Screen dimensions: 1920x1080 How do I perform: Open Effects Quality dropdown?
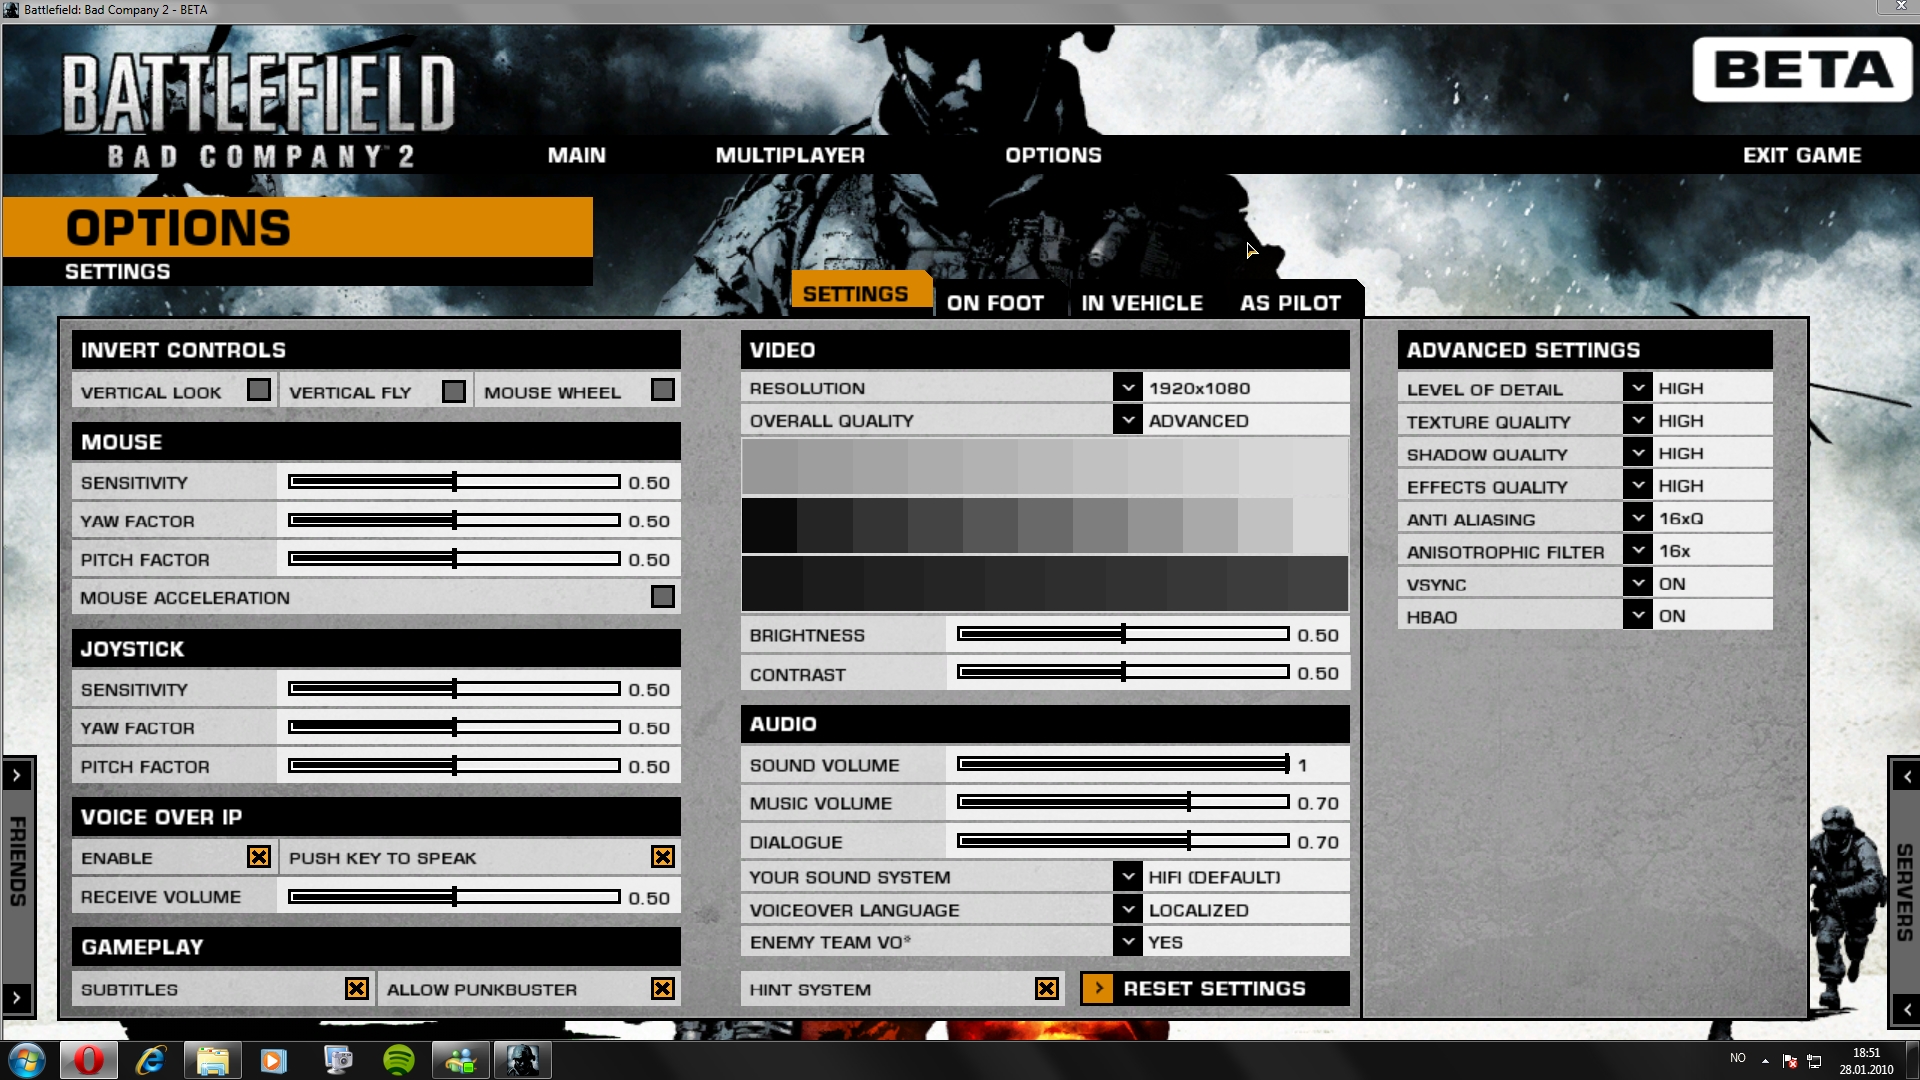click(x=1637, y=486)
